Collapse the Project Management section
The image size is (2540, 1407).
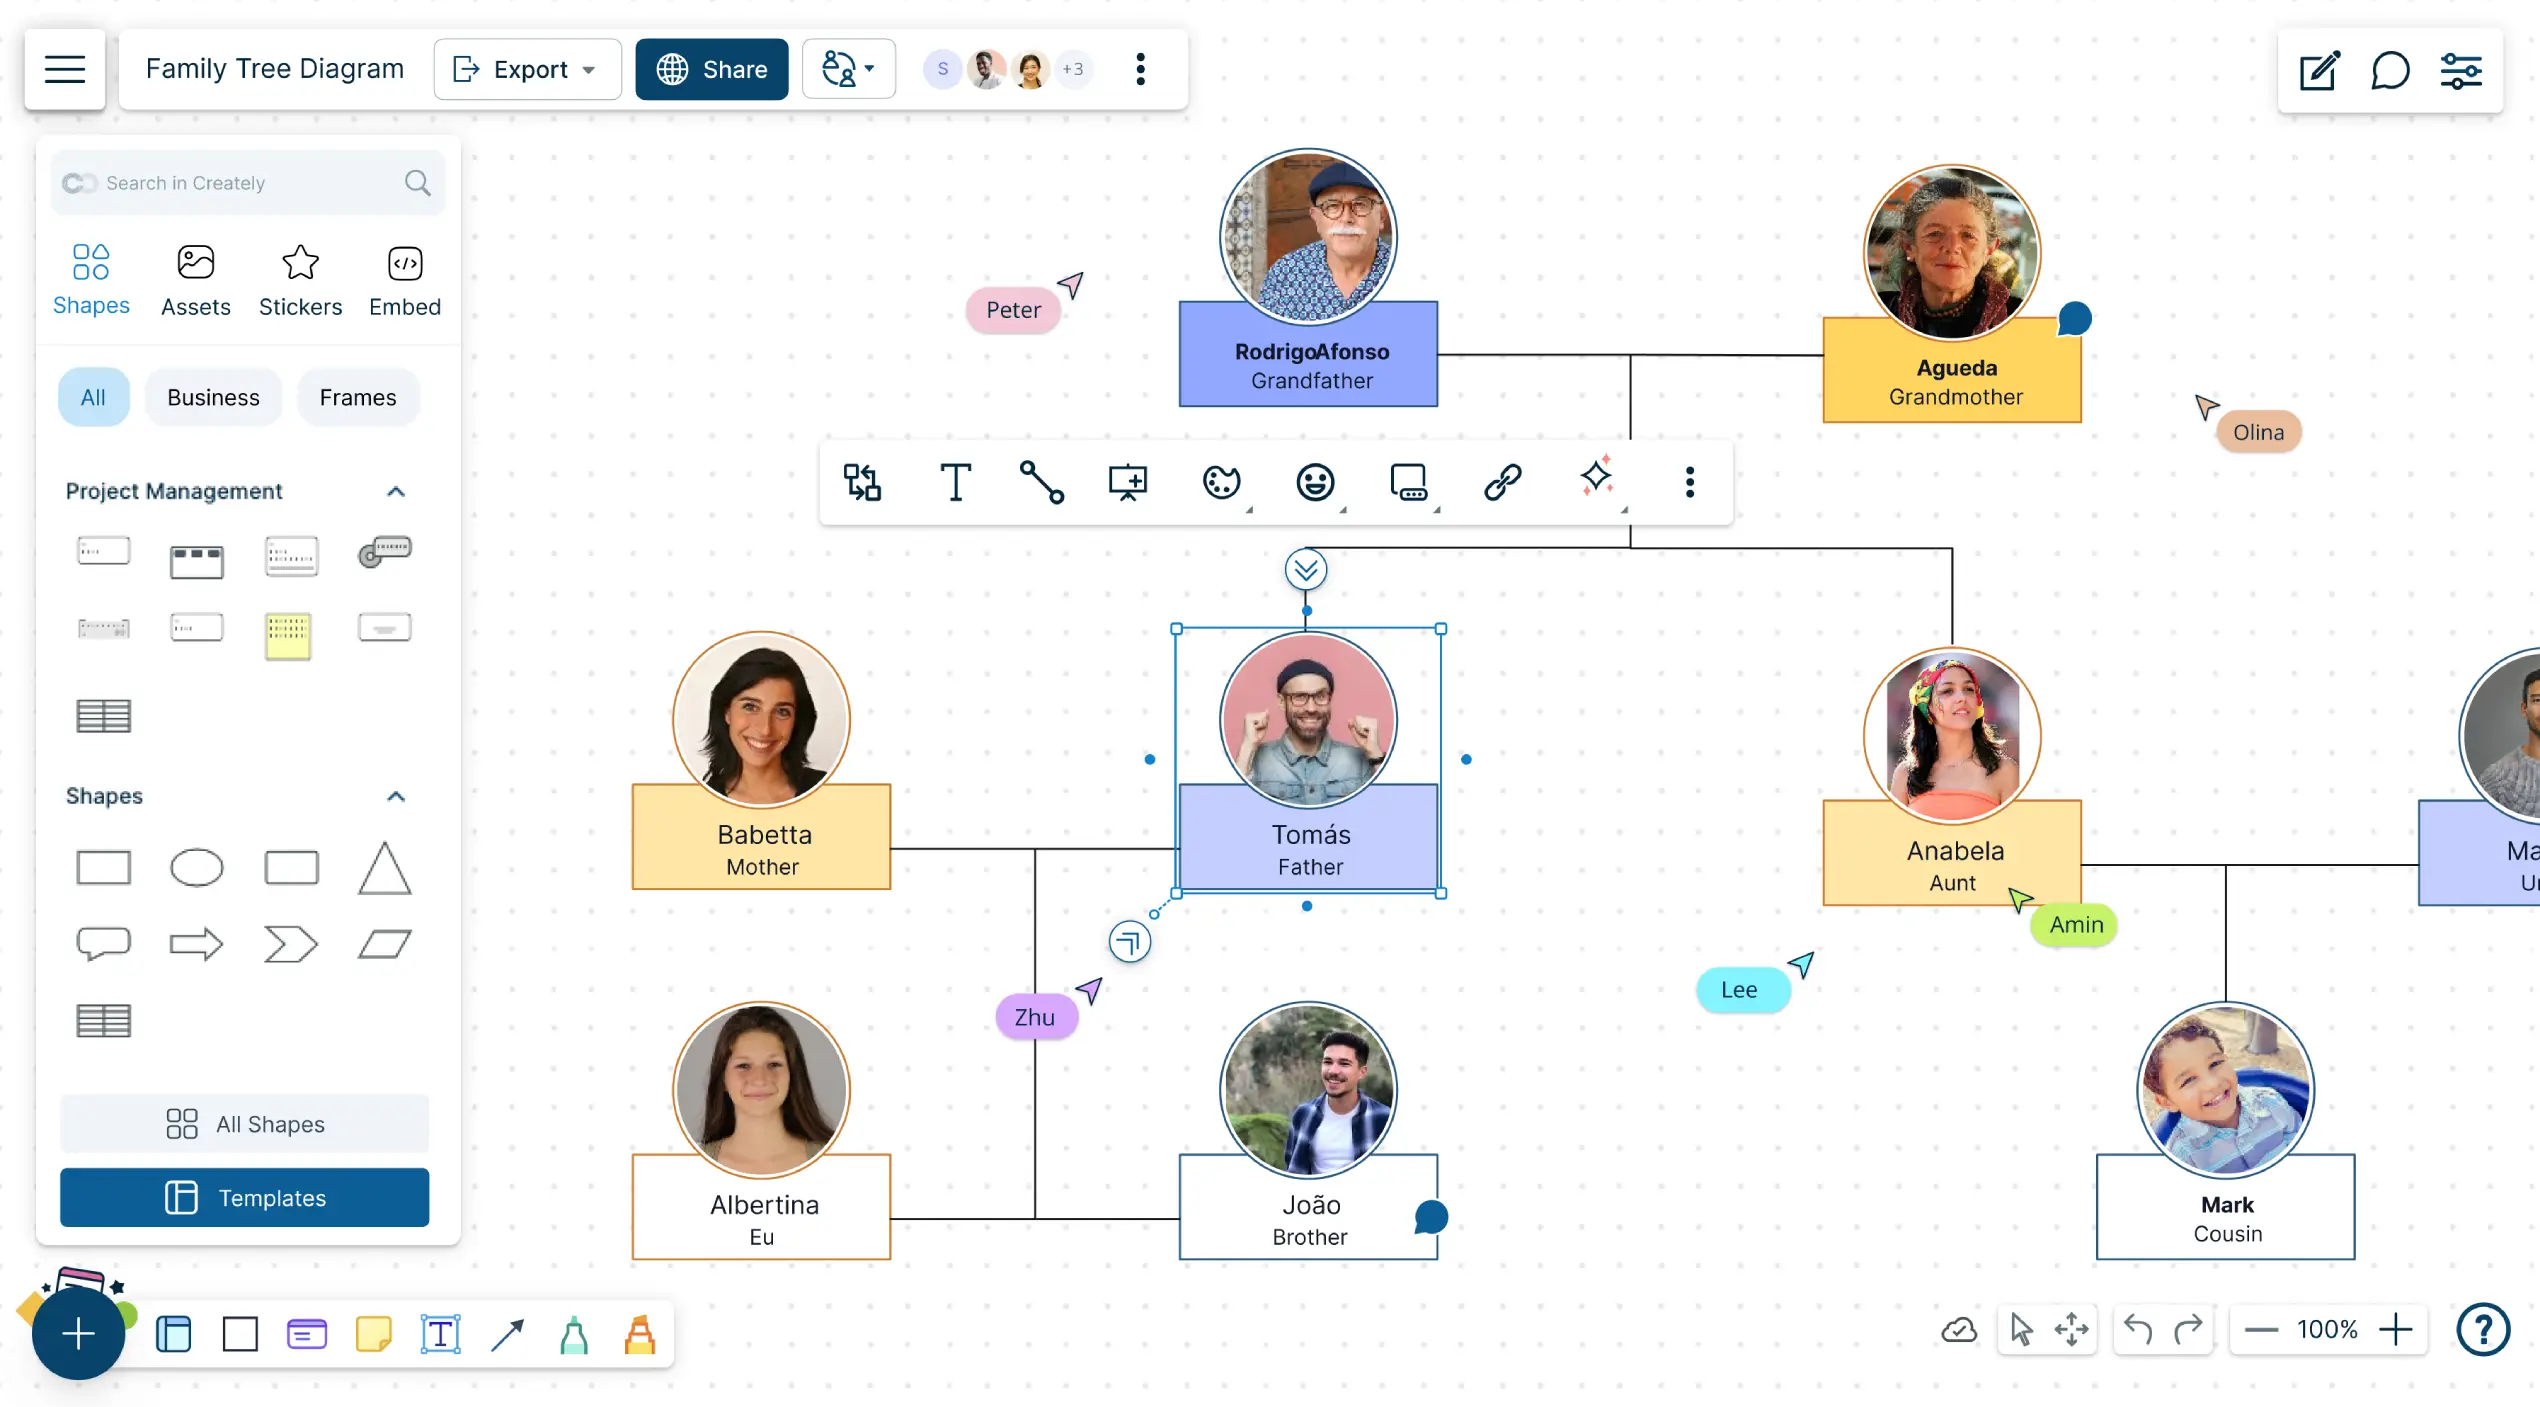395,490
